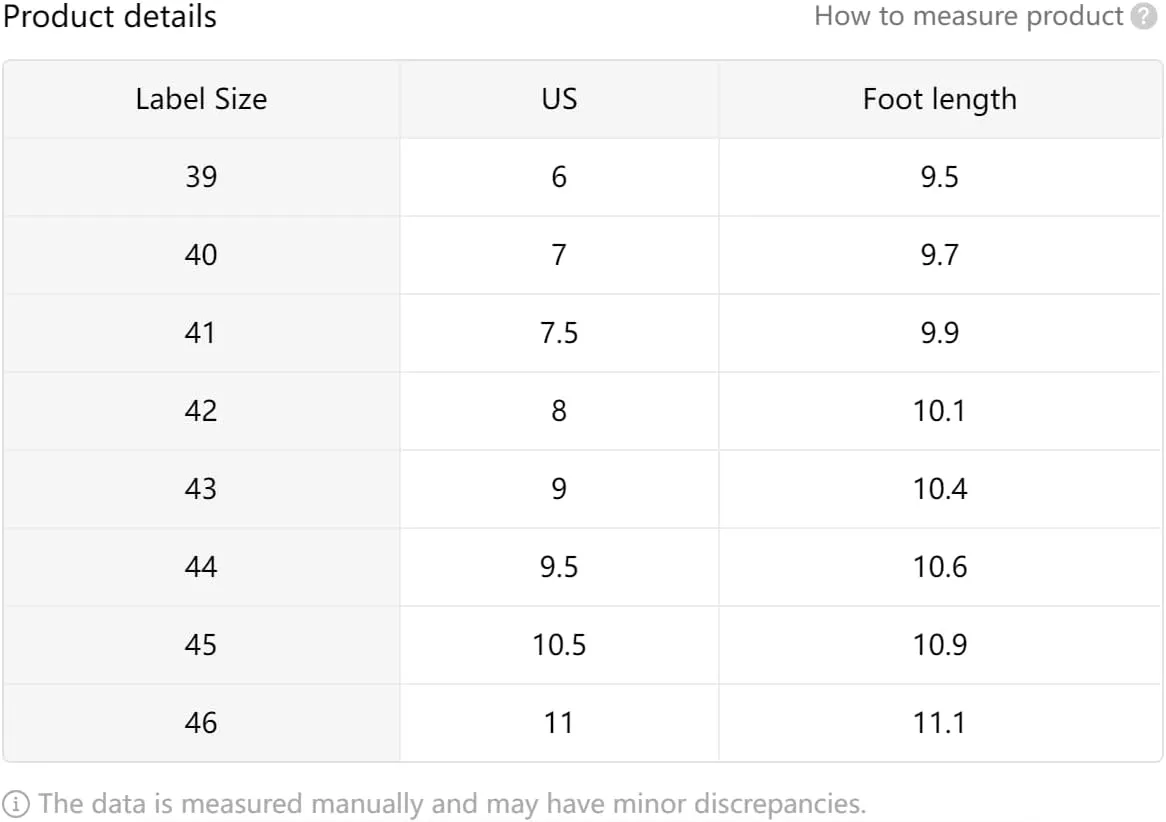Open the How to measure product link
The width and height of the screenshot is (1166, 822).
[968, 16]
